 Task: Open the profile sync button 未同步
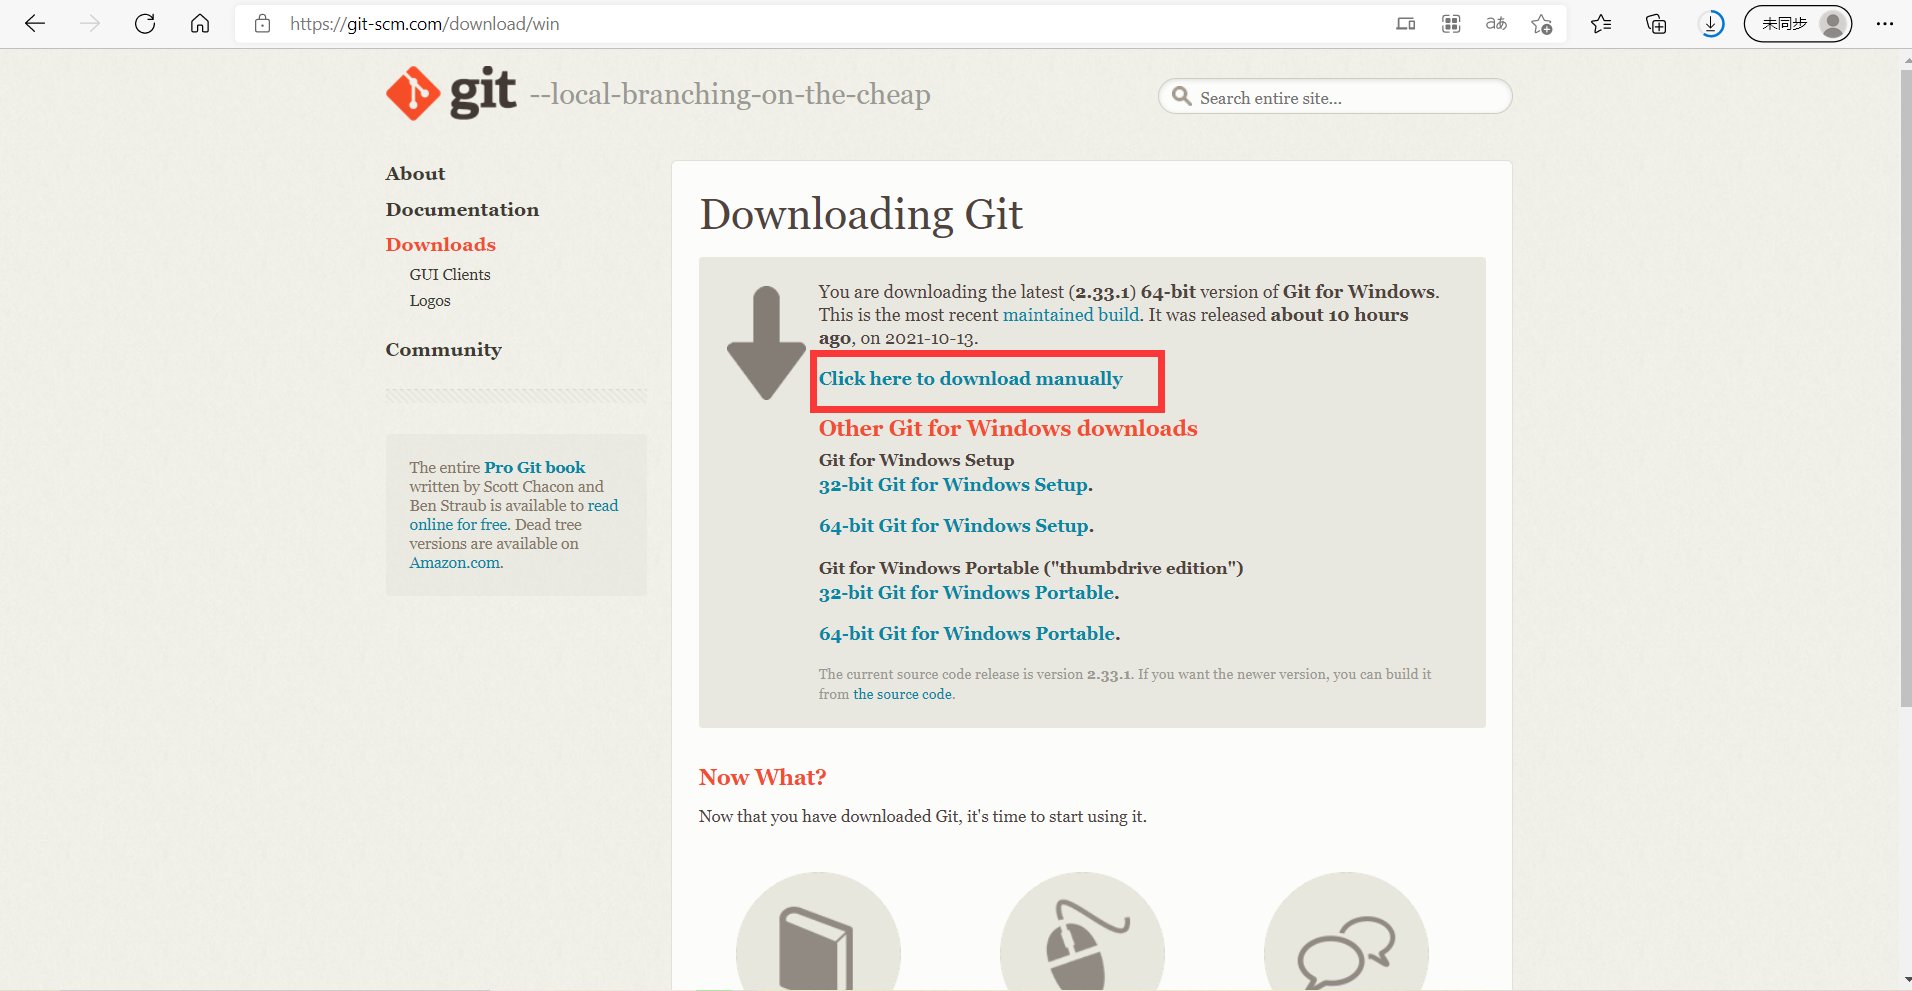pyautogui.click(x=1798, y=24)
